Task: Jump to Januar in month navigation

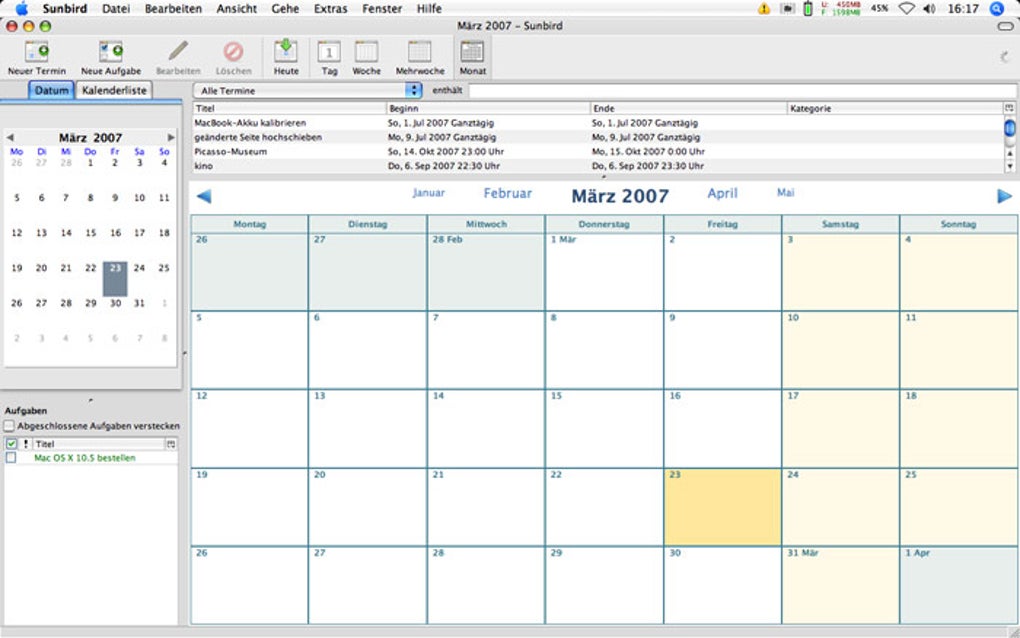Action: coord(428,193)
